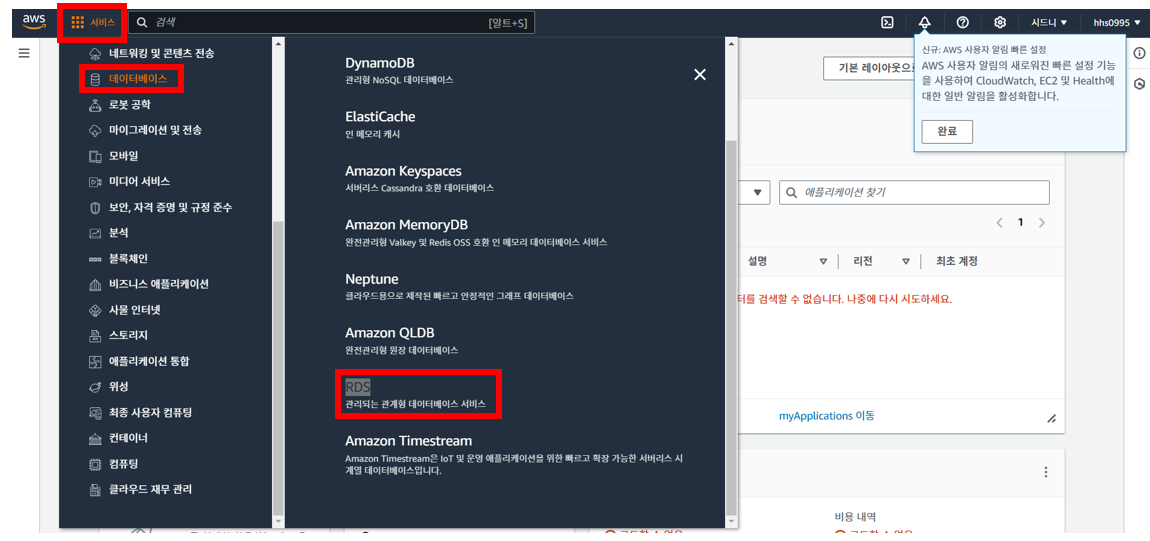
Task: Sort by 리전 column arrow
Action: point(906,261)
